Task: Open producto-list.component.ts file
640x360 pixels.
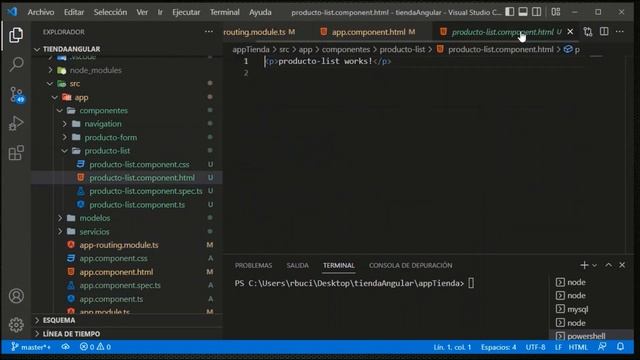Action: coord(137,205)
